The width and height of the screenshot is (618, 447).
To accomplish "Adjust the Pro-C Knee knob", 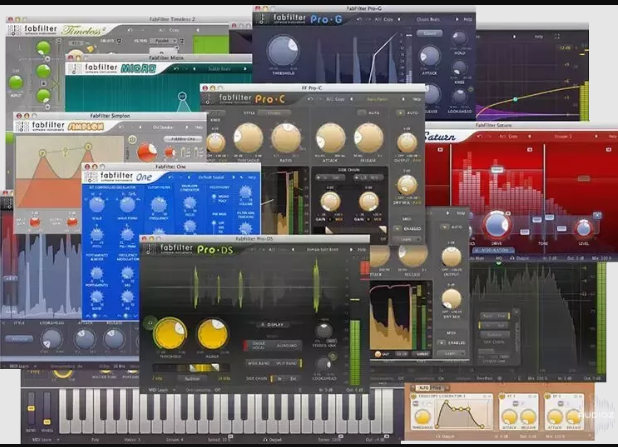I will pos(216,143).
